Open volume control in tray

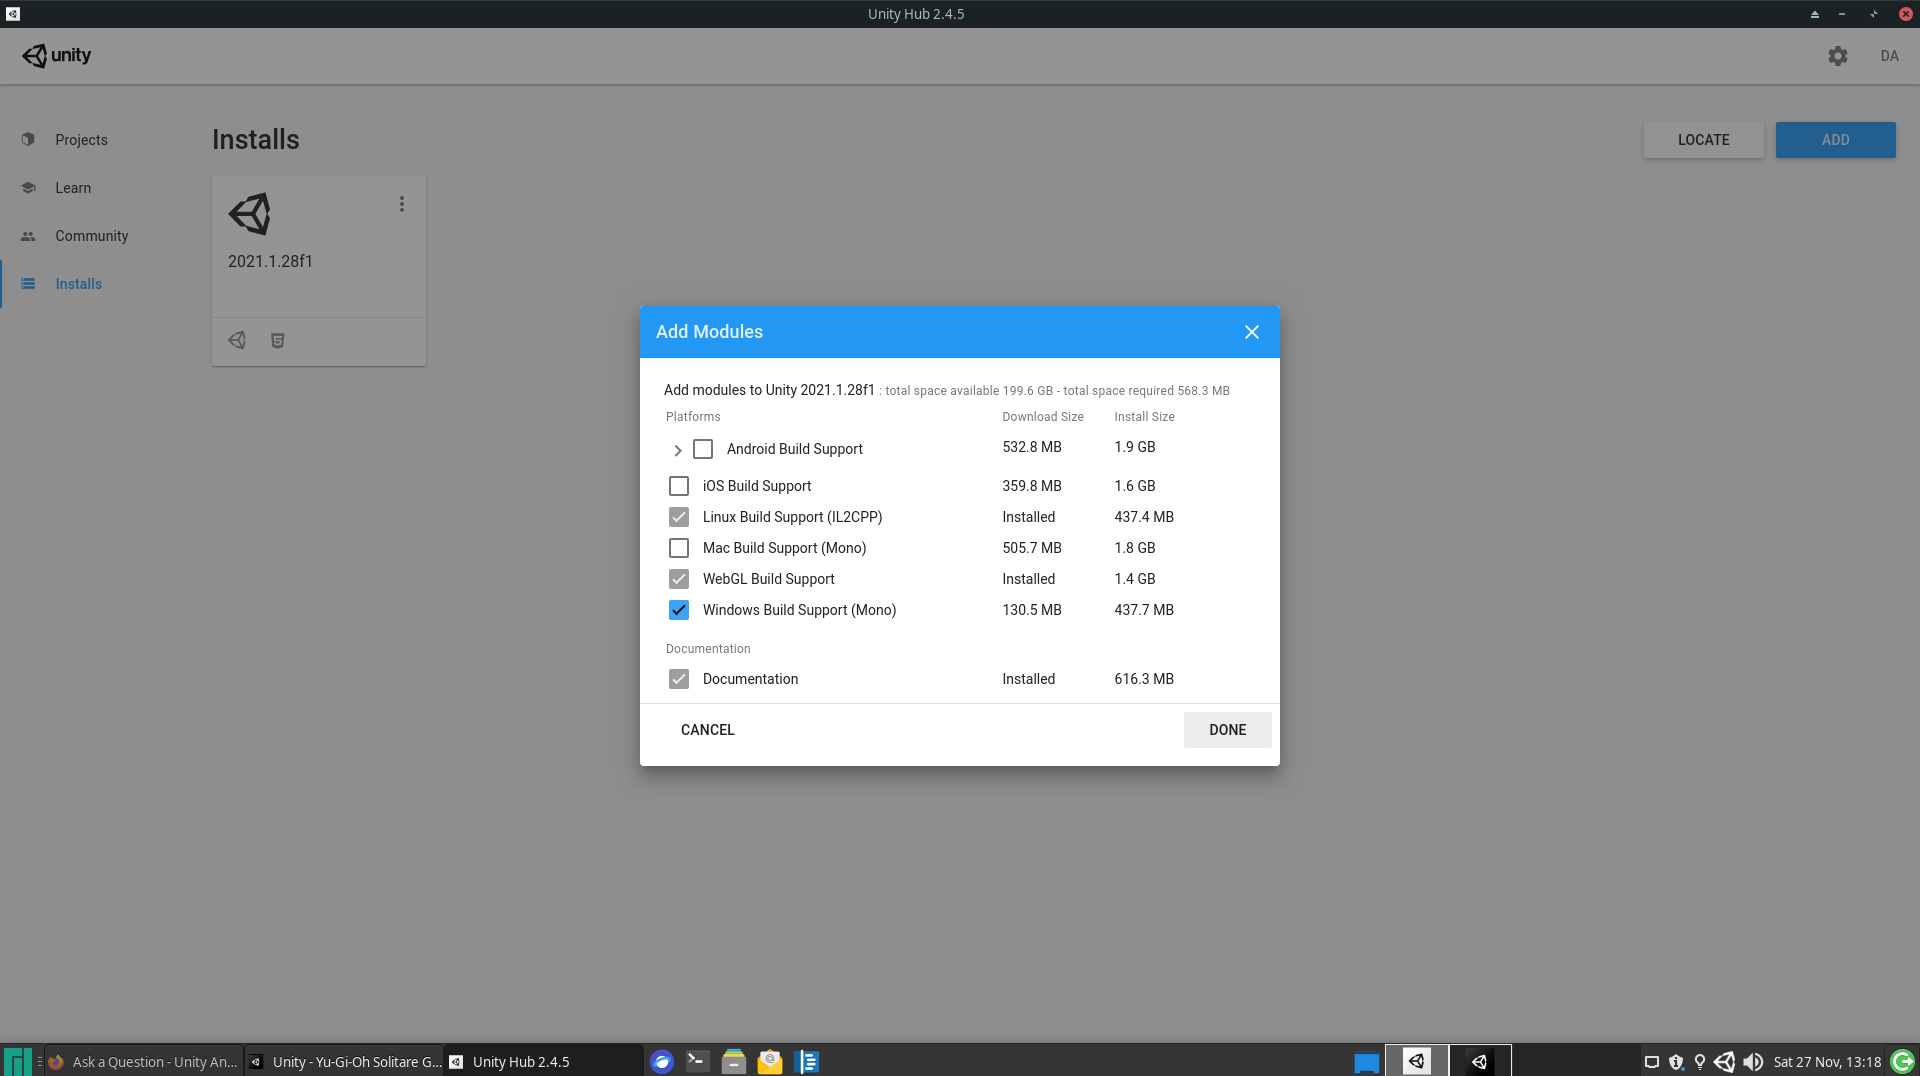pos(1753,1062)
